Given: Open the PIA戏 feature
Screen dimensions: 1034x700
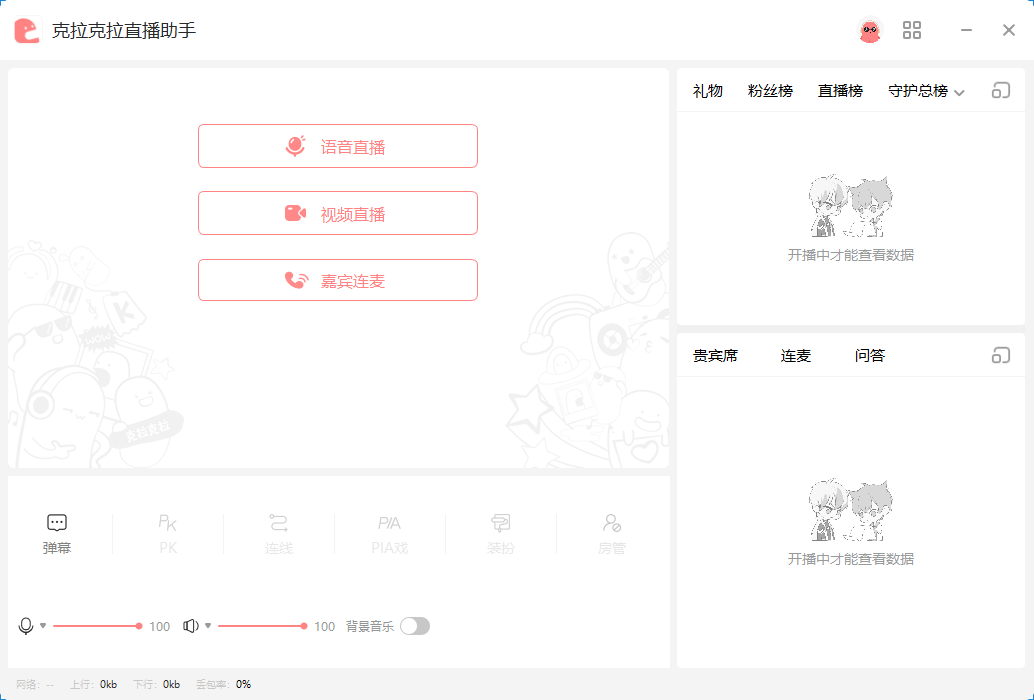Looking at the screenshot, I should [390, 530].
